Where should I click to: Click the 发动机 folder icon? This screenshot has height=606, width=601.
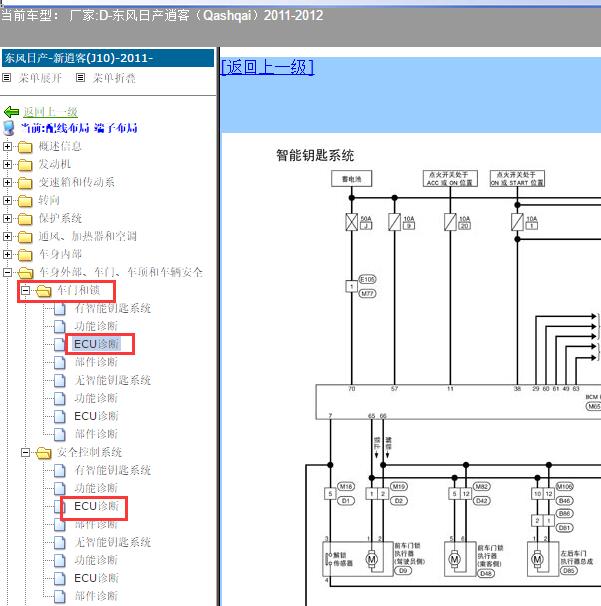click(x=25, y=165)
